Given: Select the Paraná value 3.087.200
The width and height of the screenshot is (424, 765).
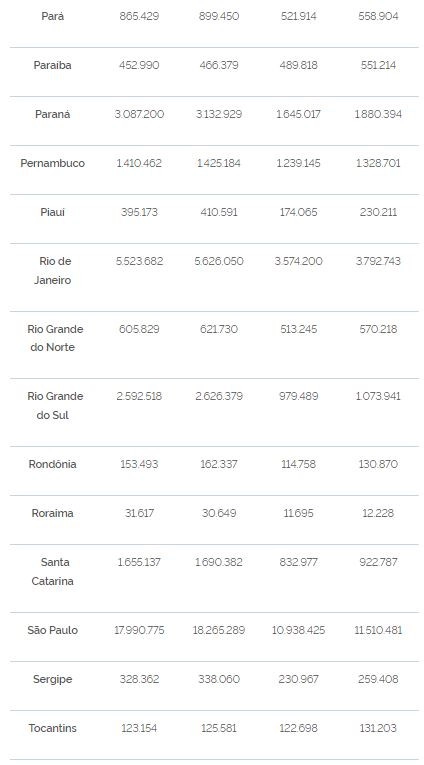Looking at the screenshot, I should [140, 114].
